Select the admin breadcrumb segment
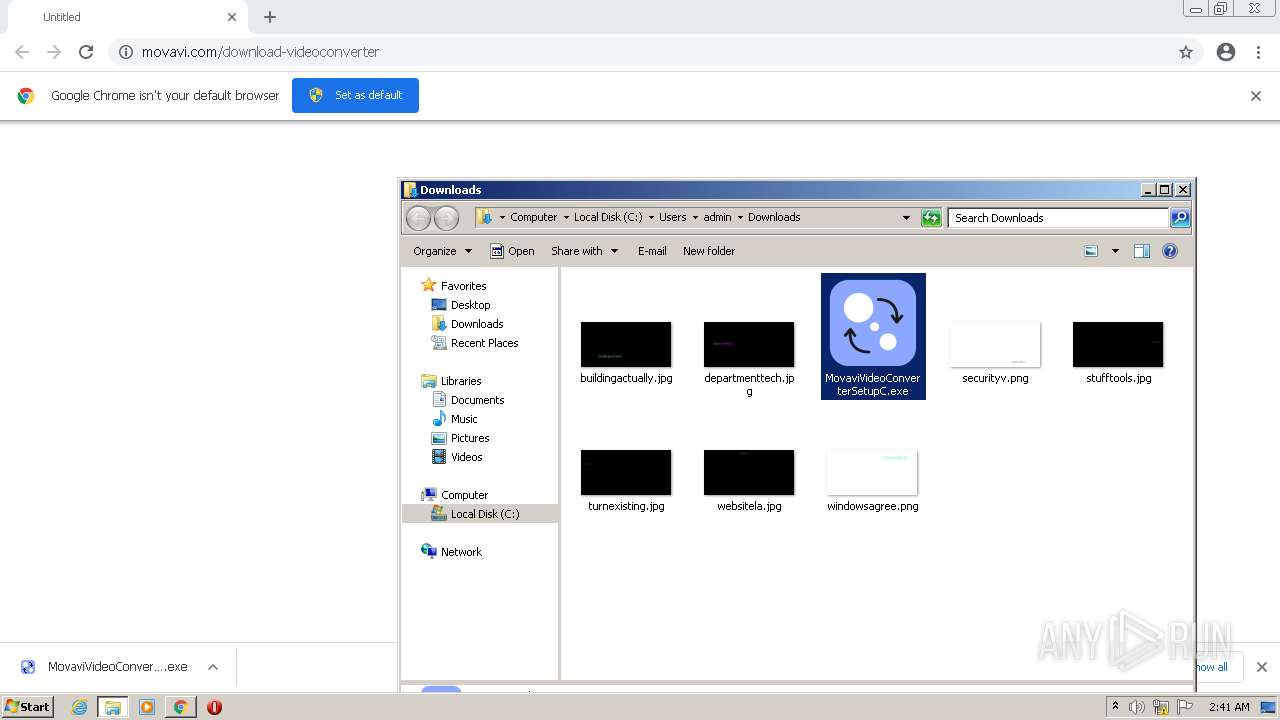The height and width of the screenshot is (720, 1280). click(x=717, y=217)
